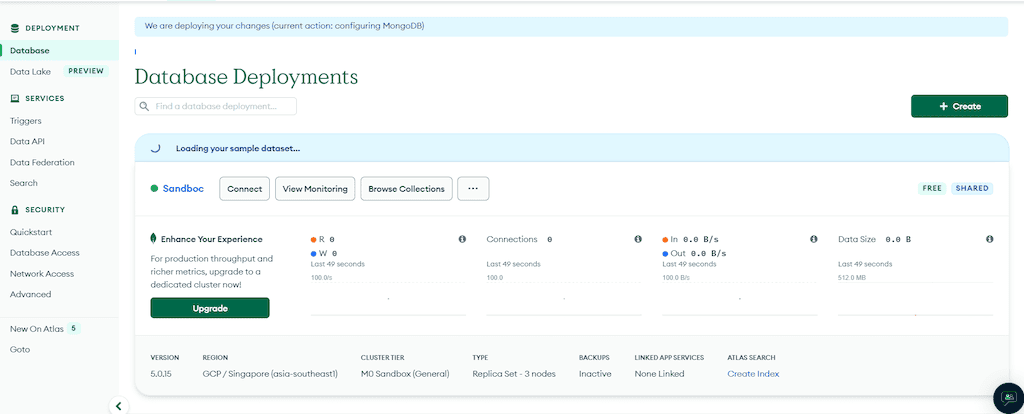Go to Database Access
The height and width of the screenshot is (414, 1024).
[x=44, y=253]
